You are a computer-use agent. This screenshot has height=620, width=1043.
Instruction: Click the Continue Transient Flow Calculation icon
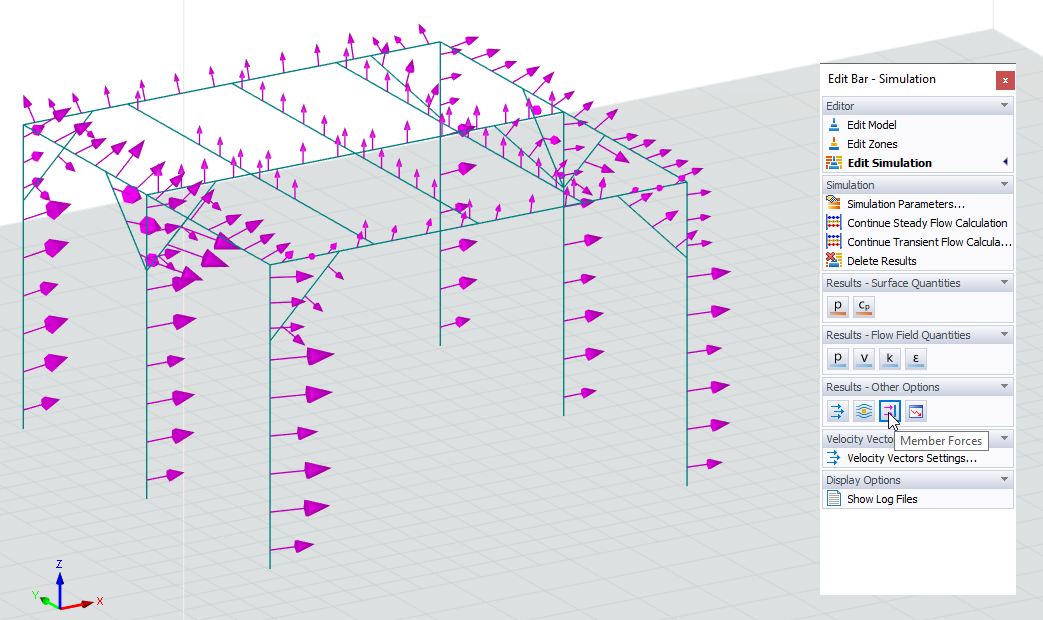pyautogui.click(x=833, y=241)
